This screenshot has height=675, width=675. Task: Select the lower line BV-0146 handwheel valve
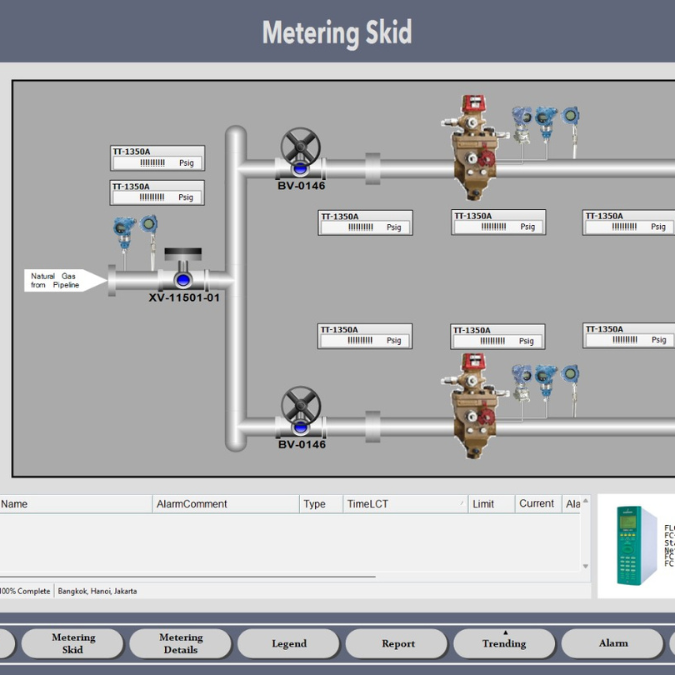click(300, 412)
